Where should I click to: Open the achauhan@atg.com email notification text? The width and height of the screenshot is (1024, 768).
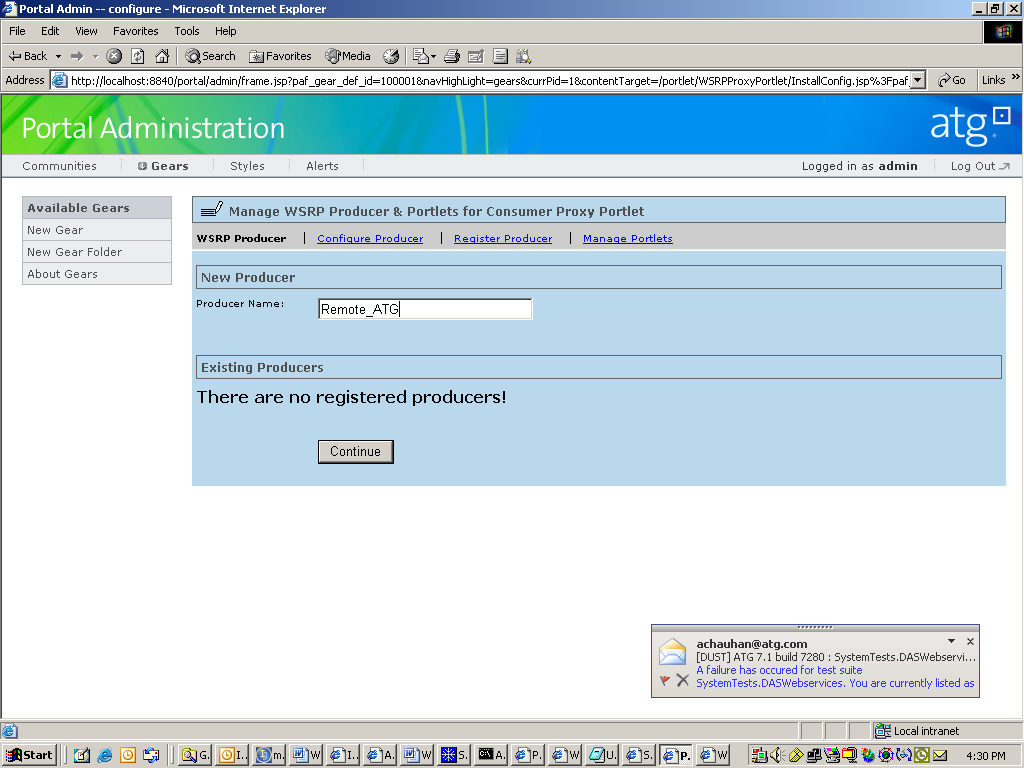tap(752, 644)
